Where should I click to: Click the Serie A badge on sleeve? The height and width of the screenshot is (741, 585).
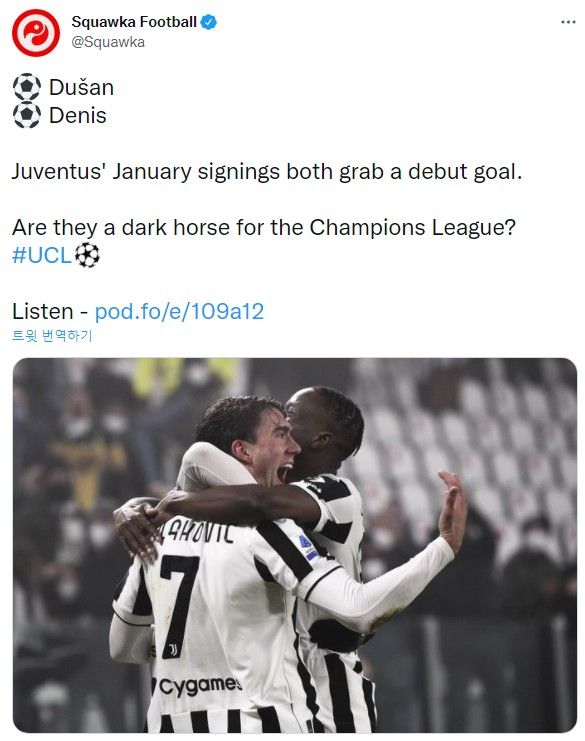click(x=308, y=547)
